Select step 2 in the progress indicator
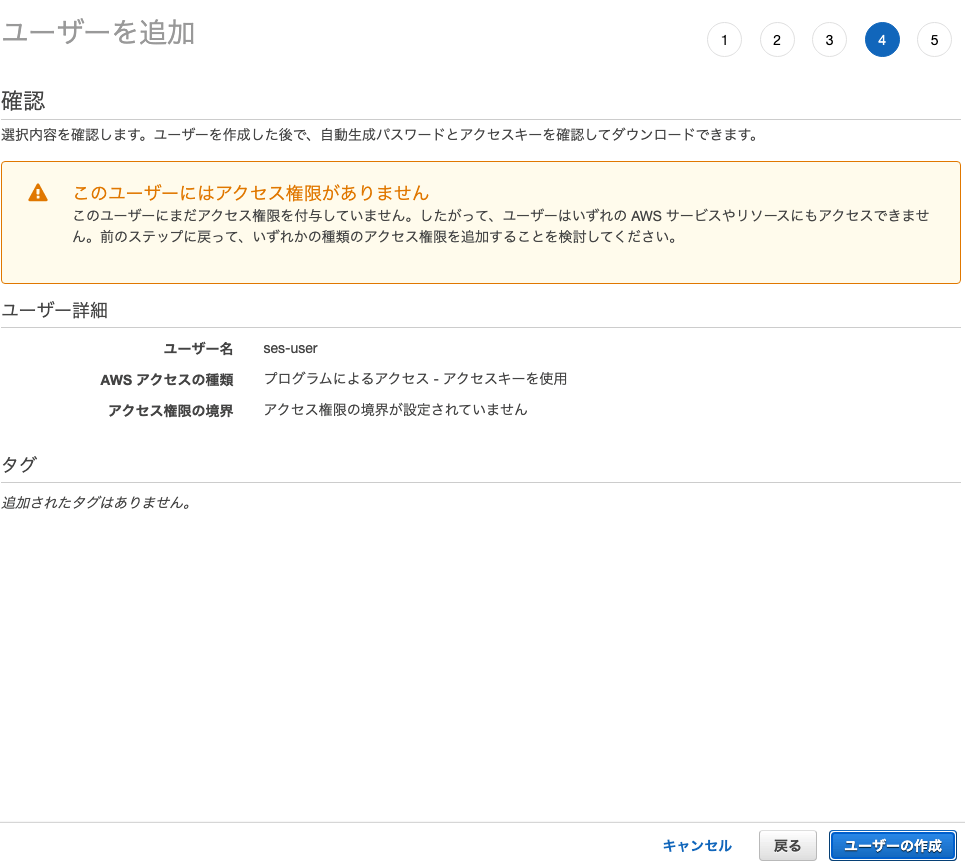965x867 pixels. (777, 40)
